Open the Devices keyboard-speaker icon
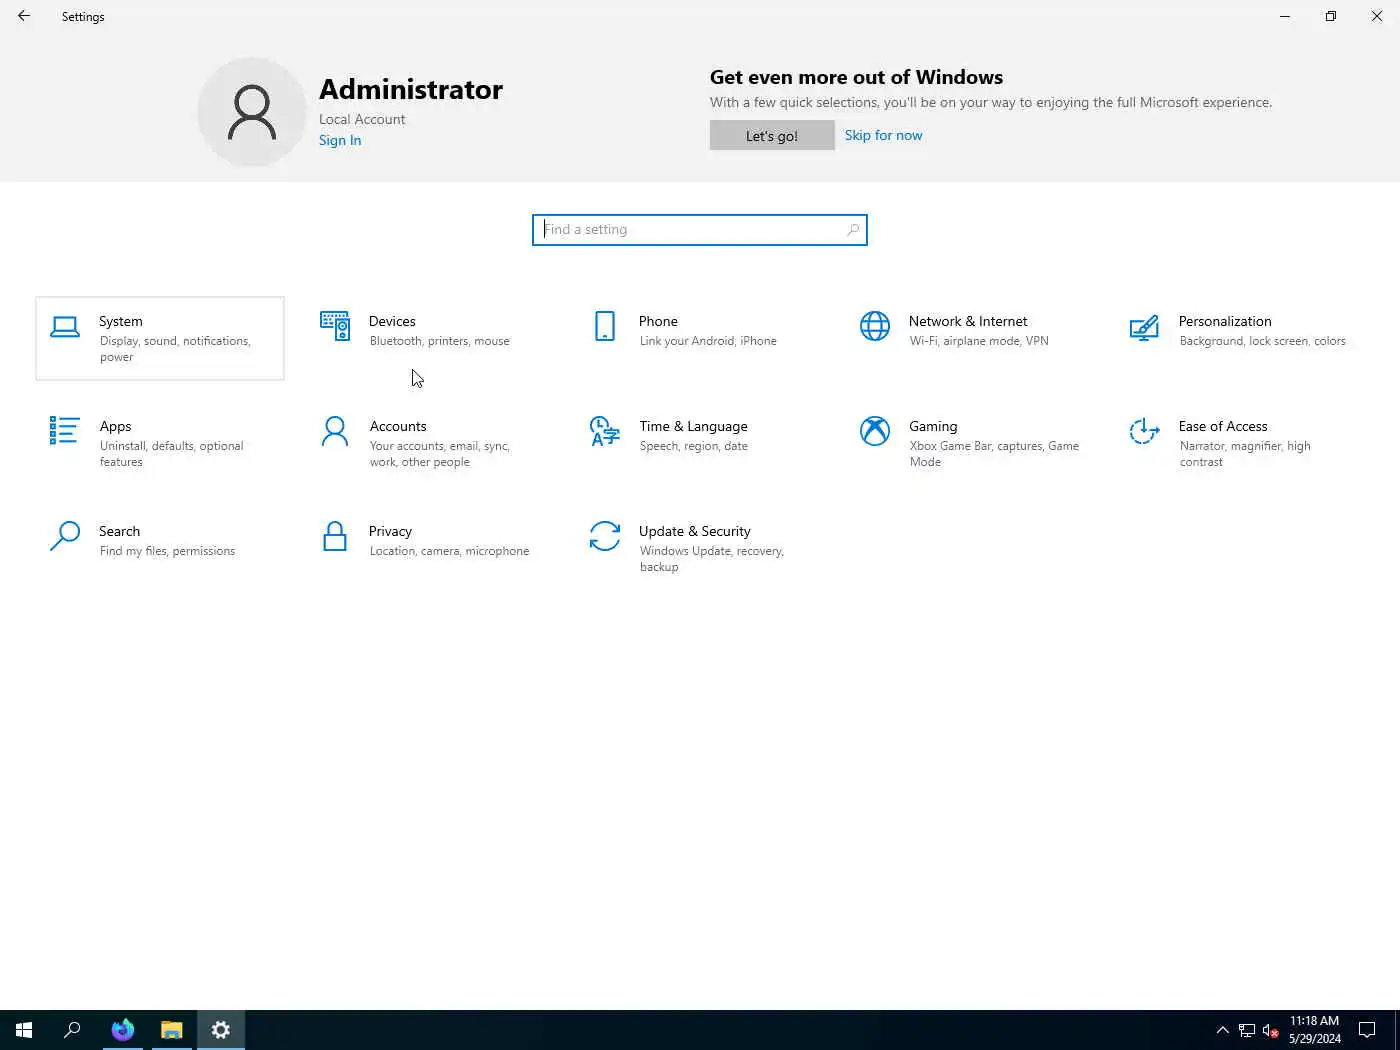 [x=335, y=326]
